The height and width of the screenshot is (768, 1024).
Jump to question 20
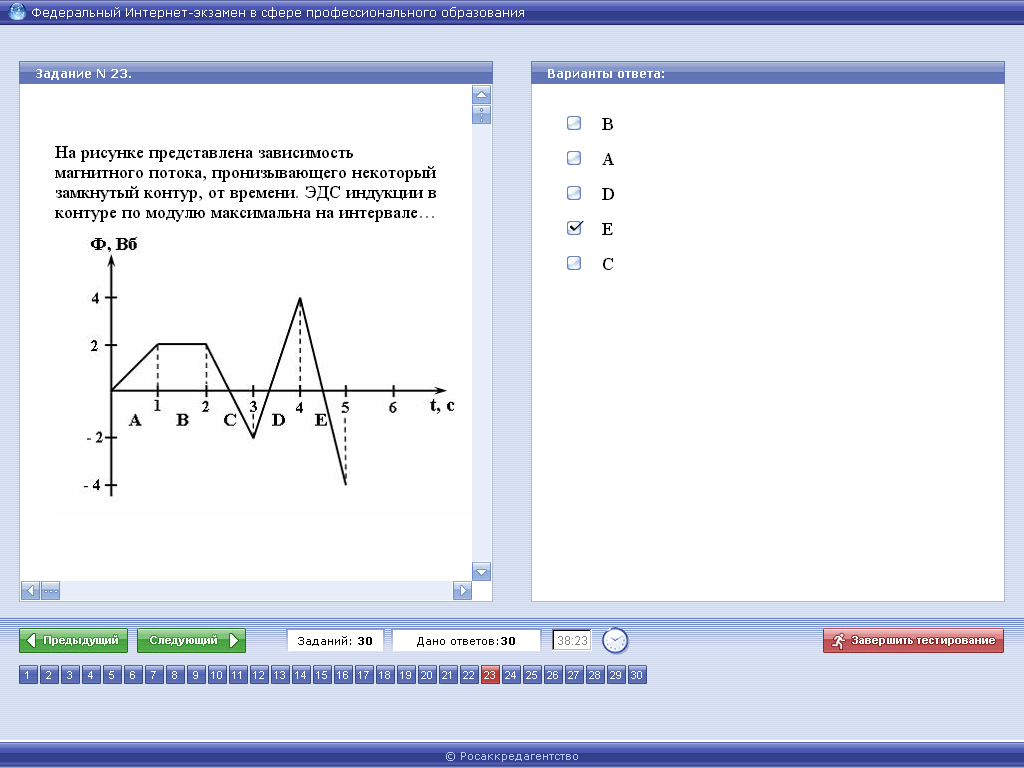coord(426,675)
